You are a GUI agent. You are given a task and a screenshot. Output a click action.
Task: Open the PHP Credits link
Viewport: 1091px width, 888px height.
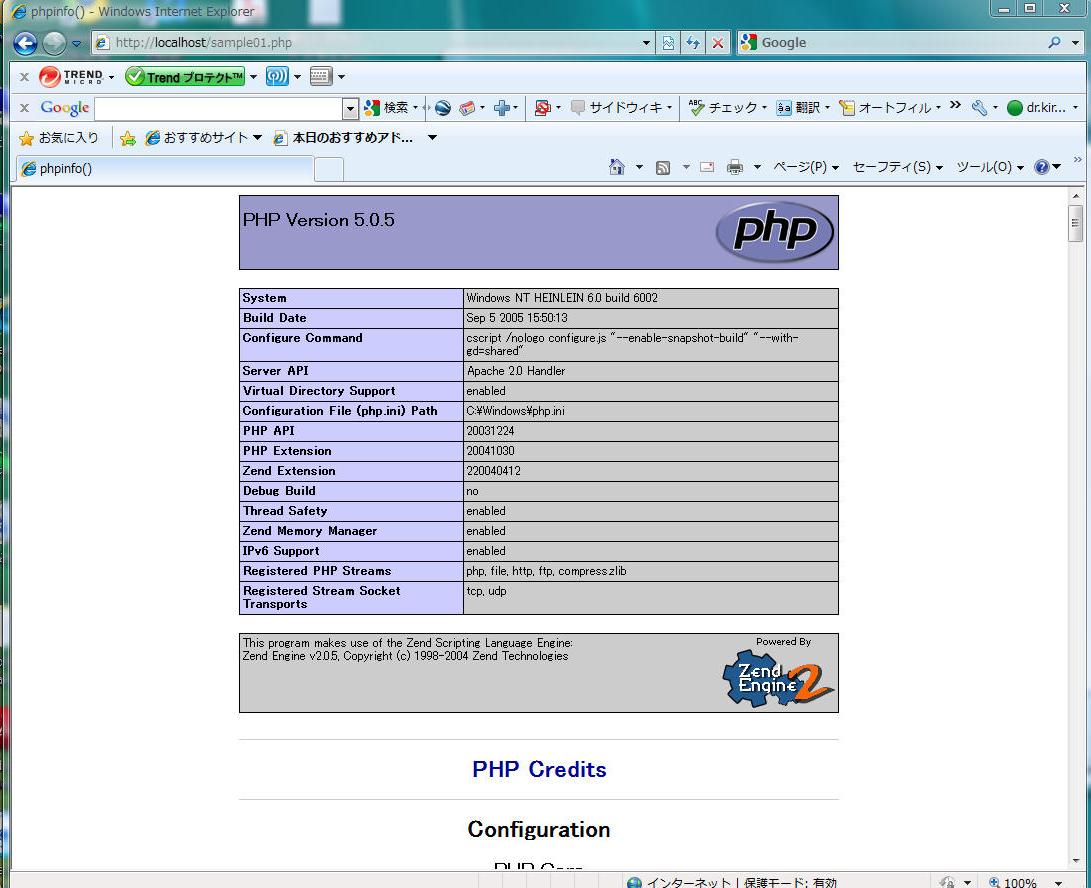click(539, 769)
